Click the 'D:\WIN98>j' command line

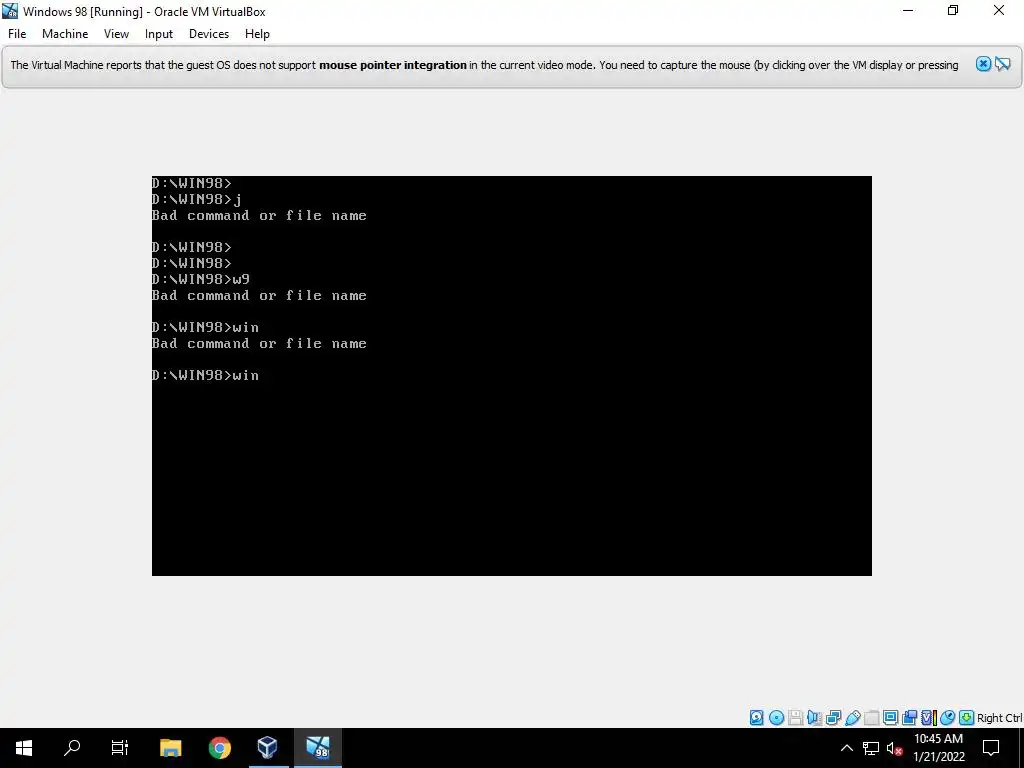197,199
